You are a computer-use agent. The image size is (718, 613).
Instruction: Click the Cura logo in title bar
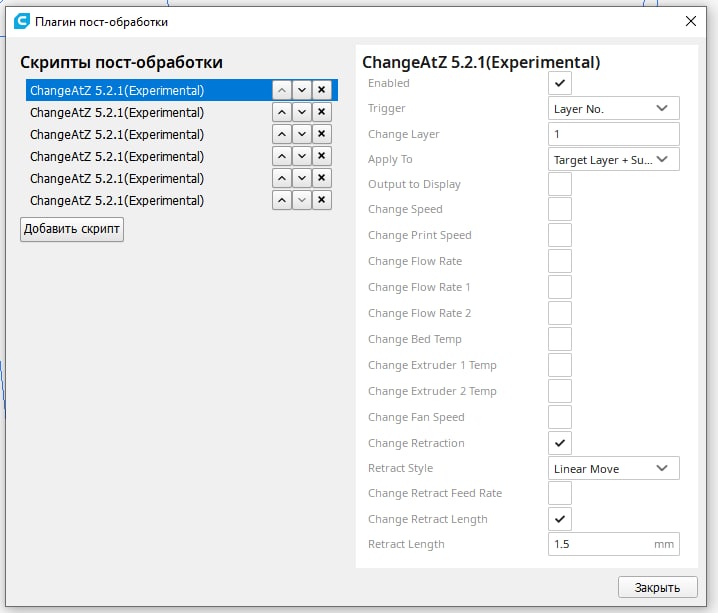pos(22,21)
